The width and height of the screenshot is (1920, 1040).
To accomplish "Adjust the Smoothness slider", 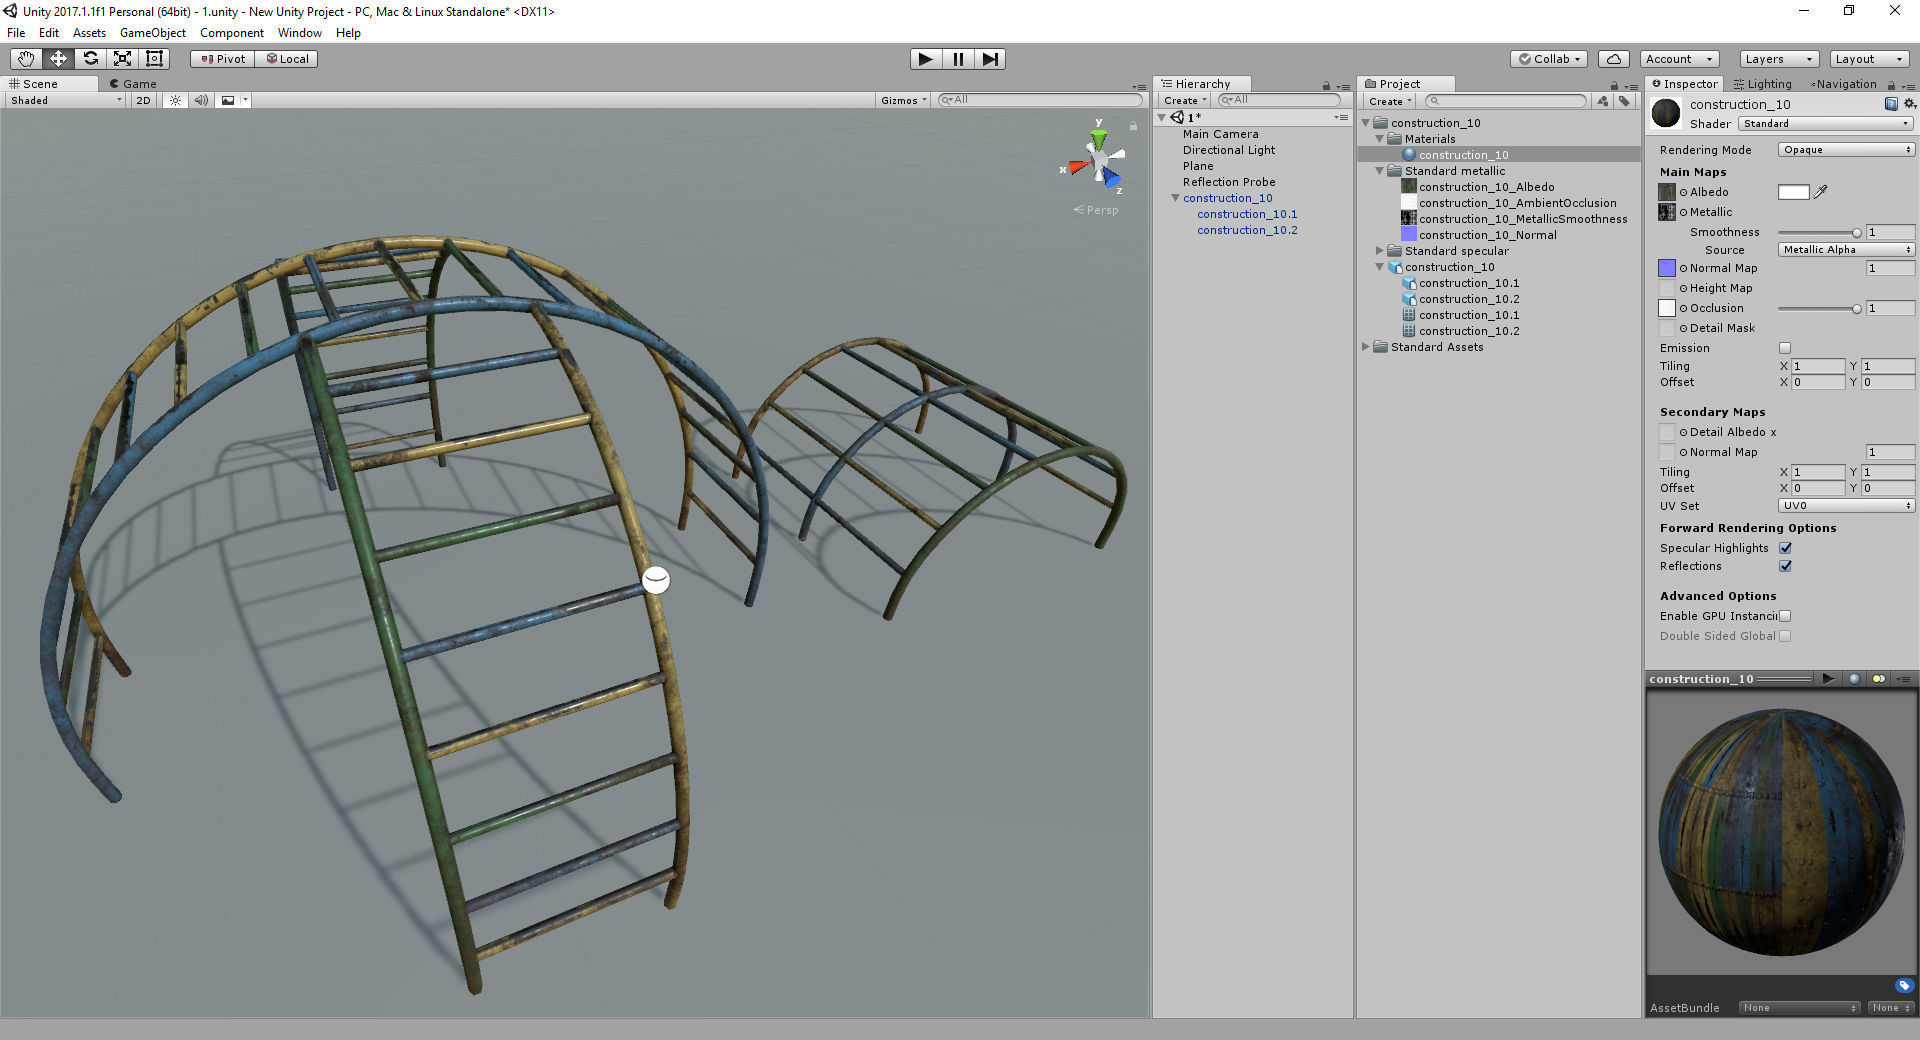I will click(1819, 232).
